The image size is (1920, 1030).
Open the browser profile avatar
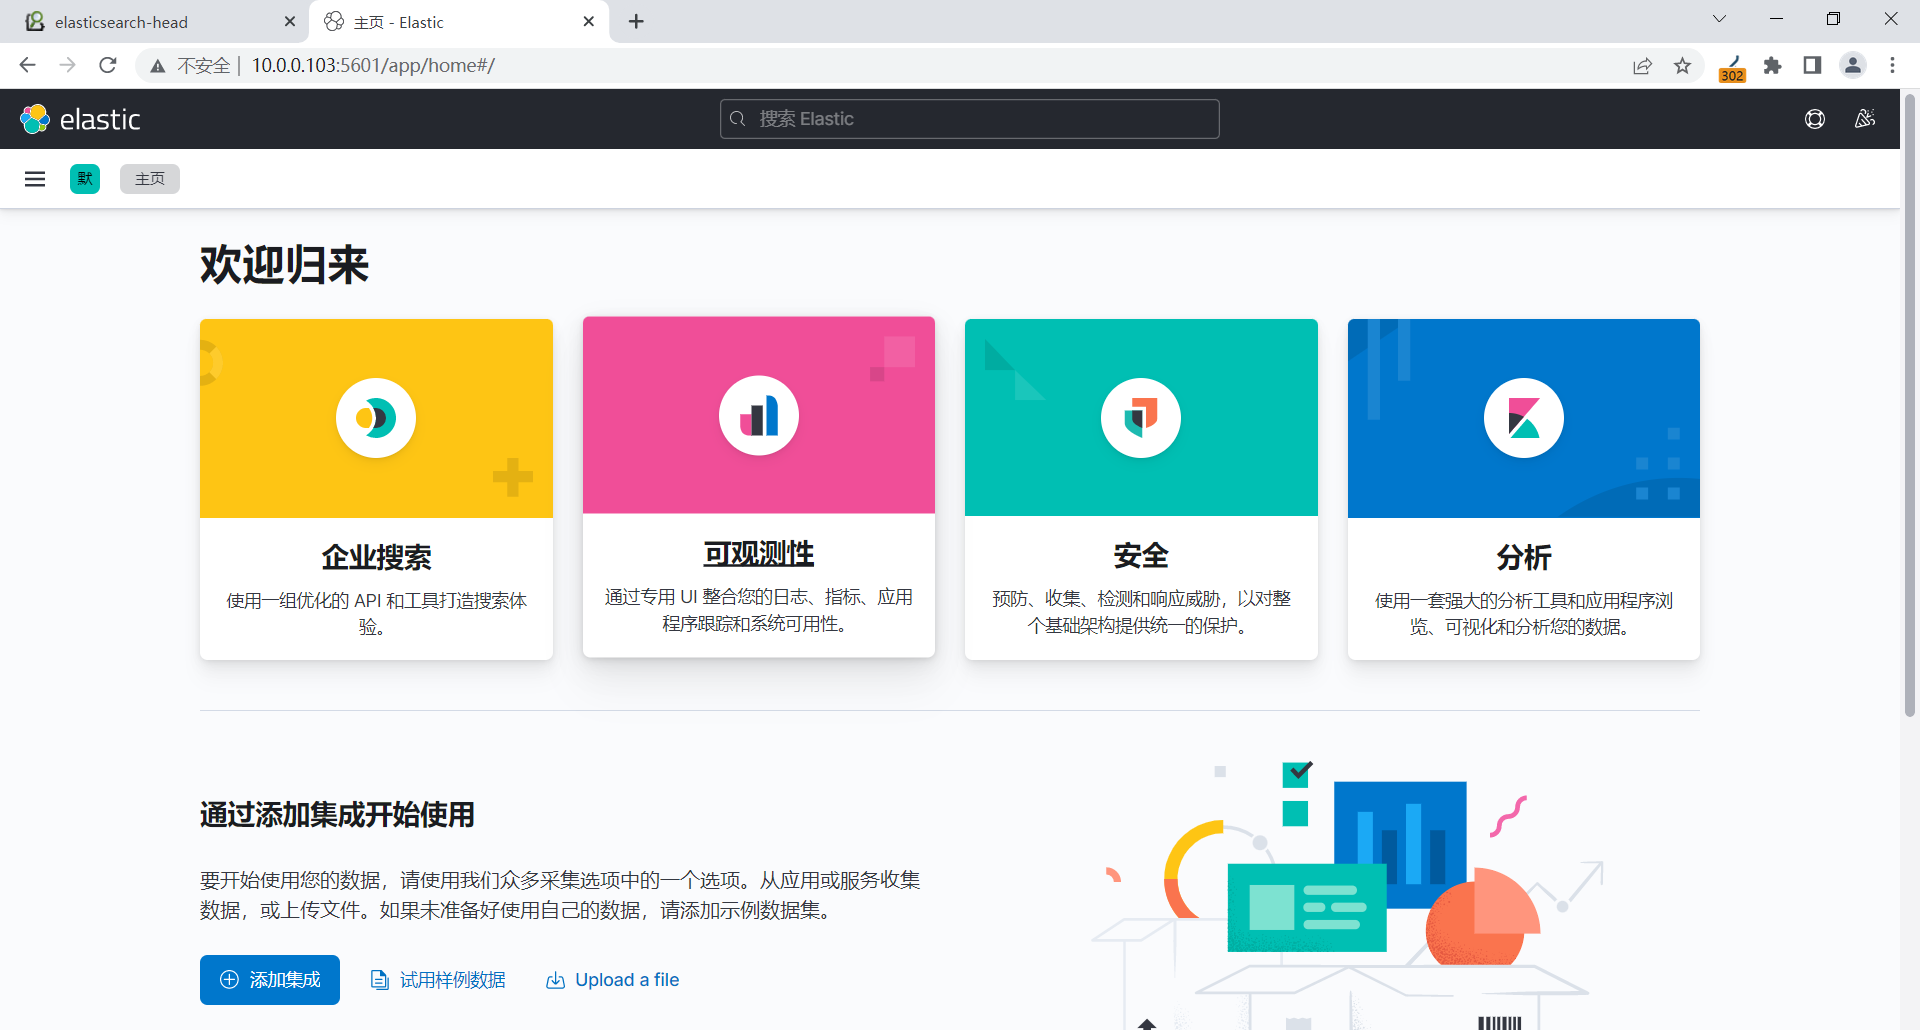tap(1853, 65)
